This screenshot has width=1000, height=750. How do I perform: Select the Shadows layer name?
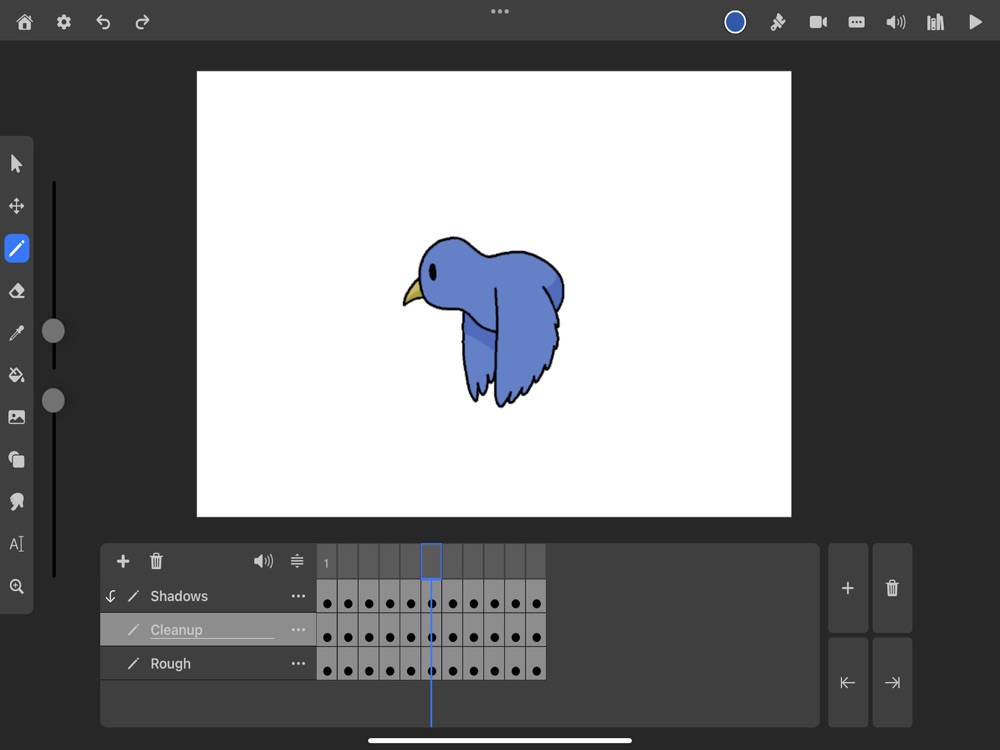point(179,596)
